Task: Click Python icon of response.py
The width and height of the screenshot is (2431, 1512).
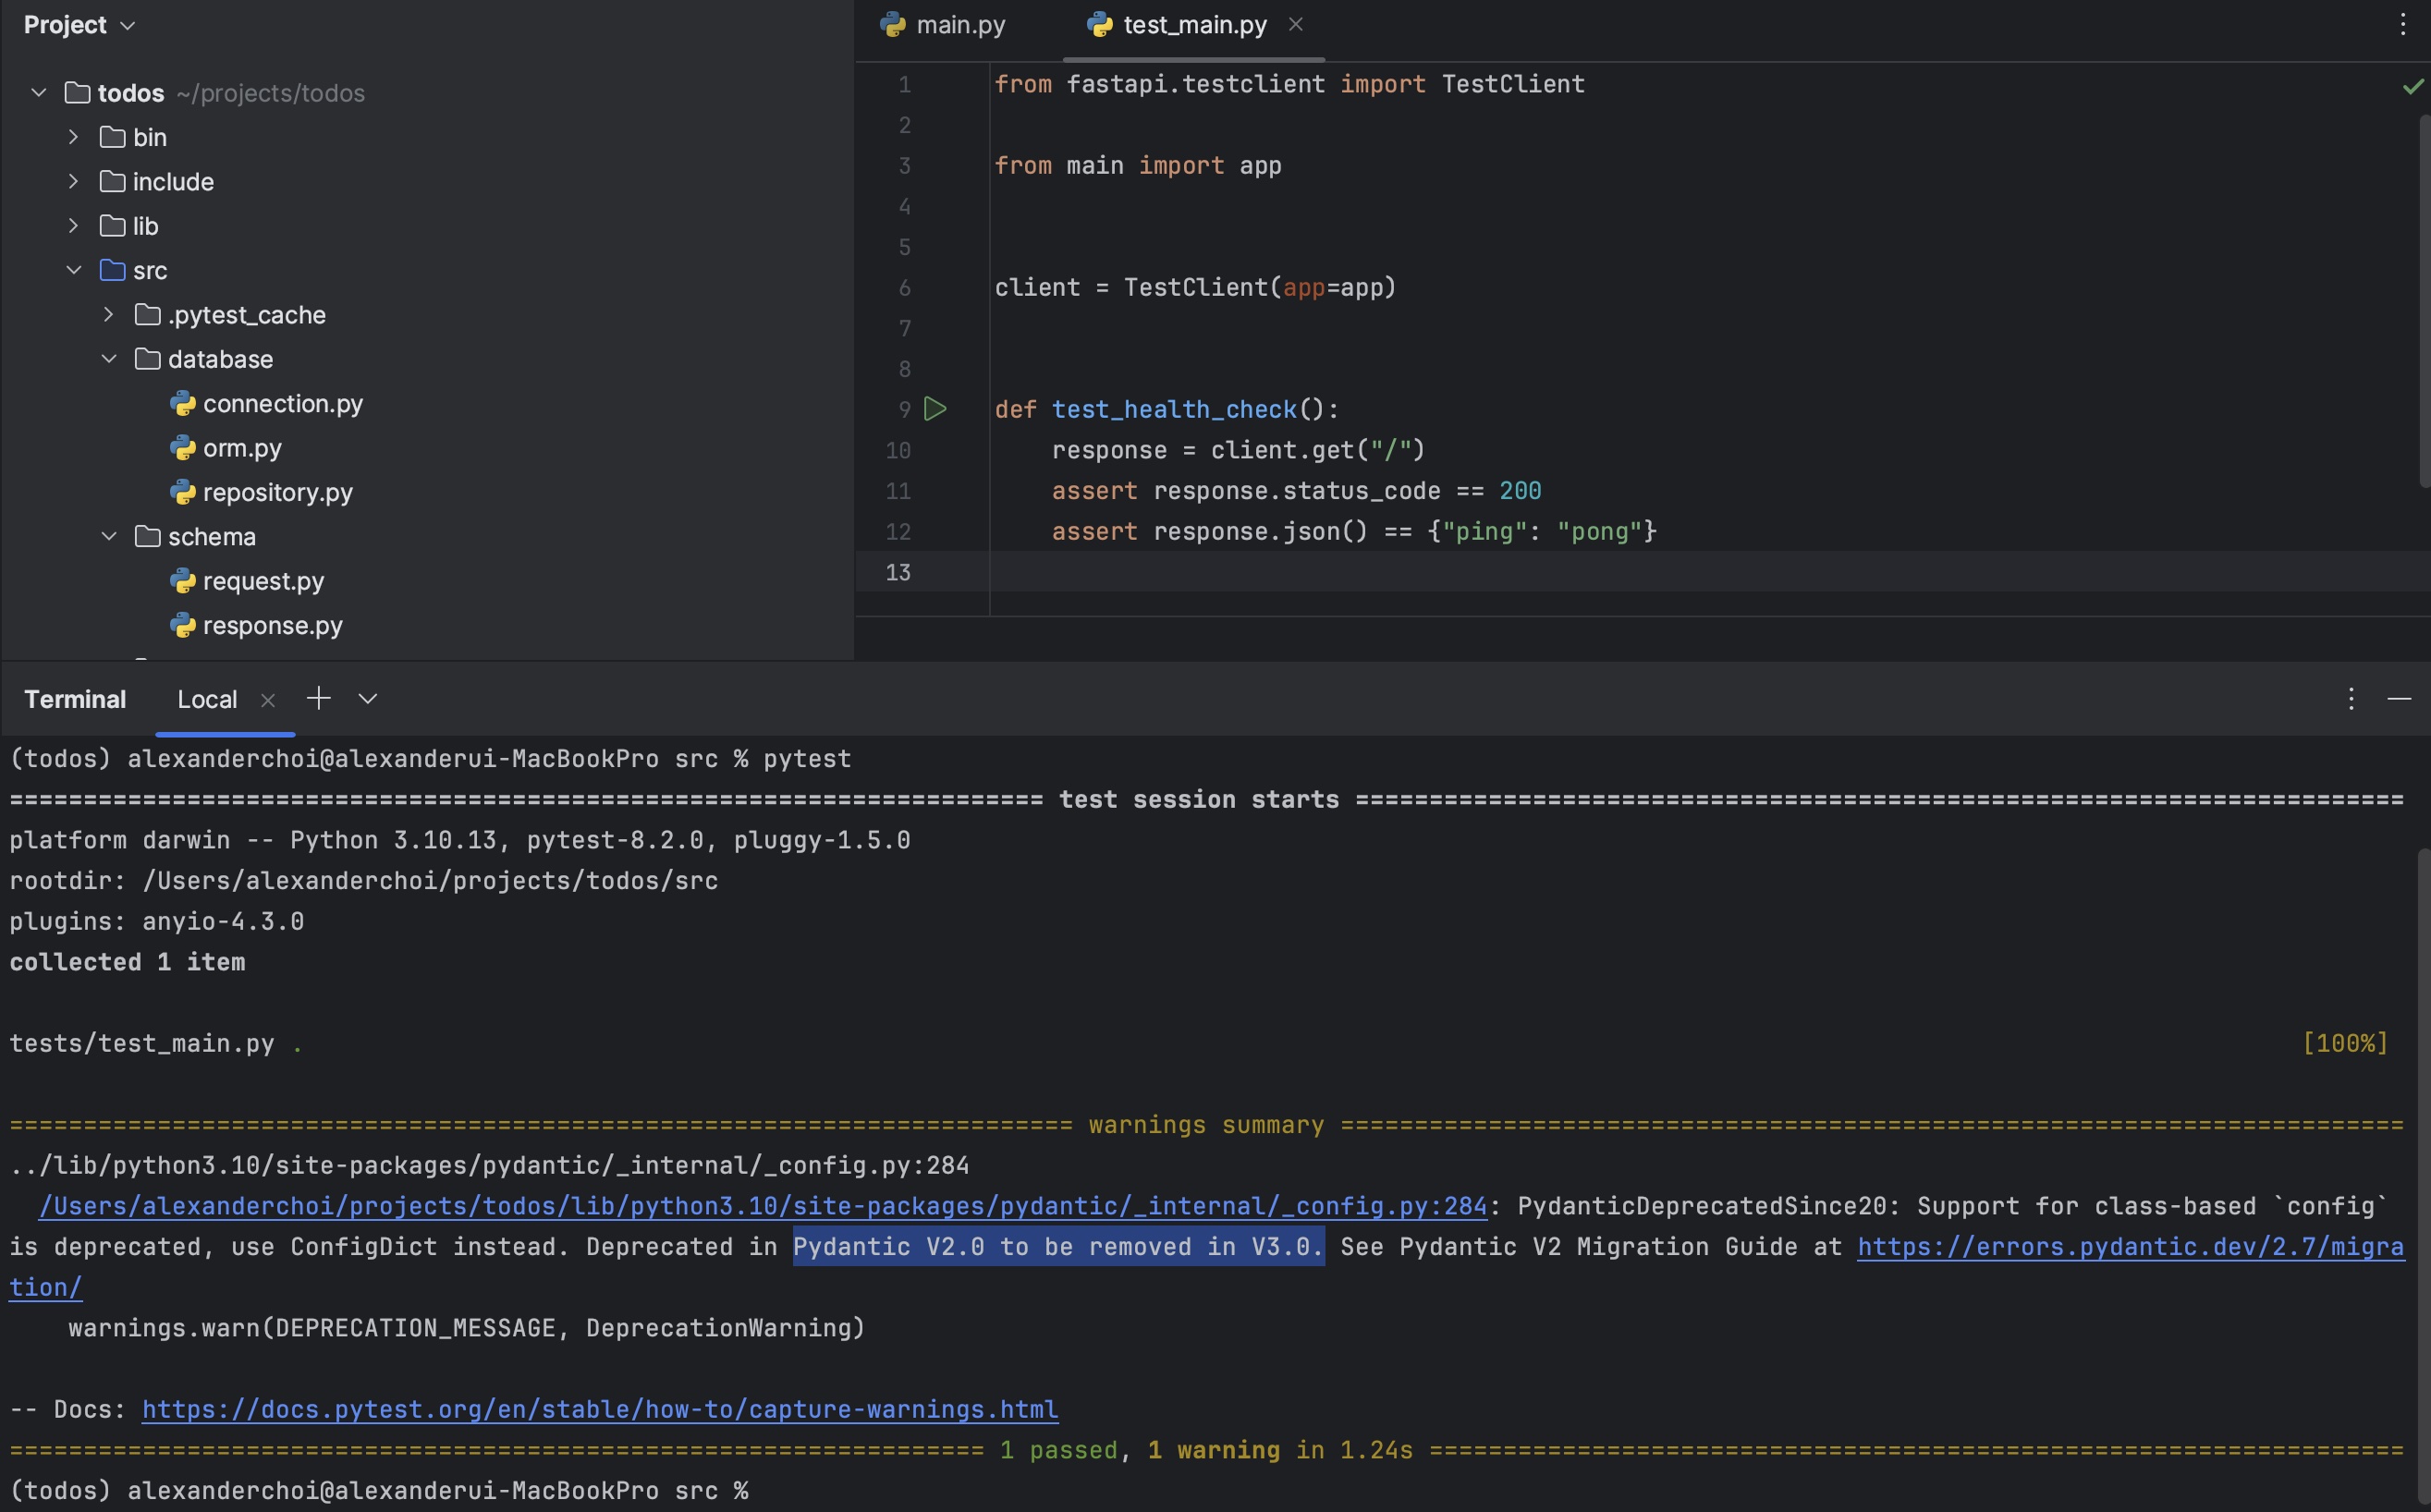Action: click(182, 625)
